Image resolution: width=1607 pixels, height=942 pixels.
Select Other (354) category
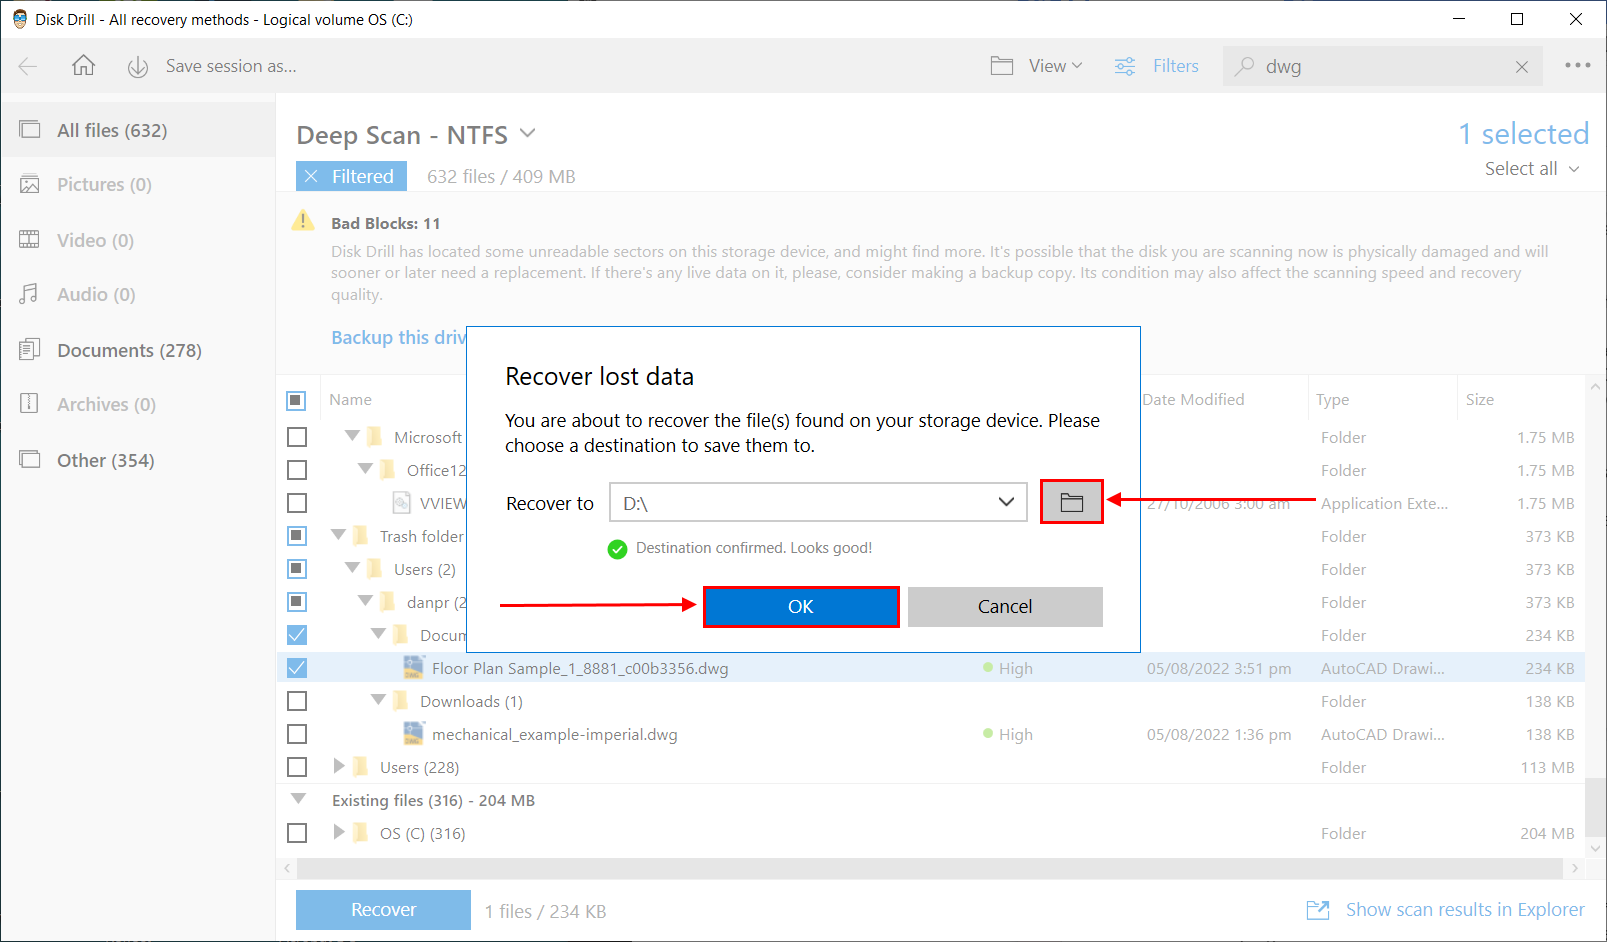click(x=138, y=460)
